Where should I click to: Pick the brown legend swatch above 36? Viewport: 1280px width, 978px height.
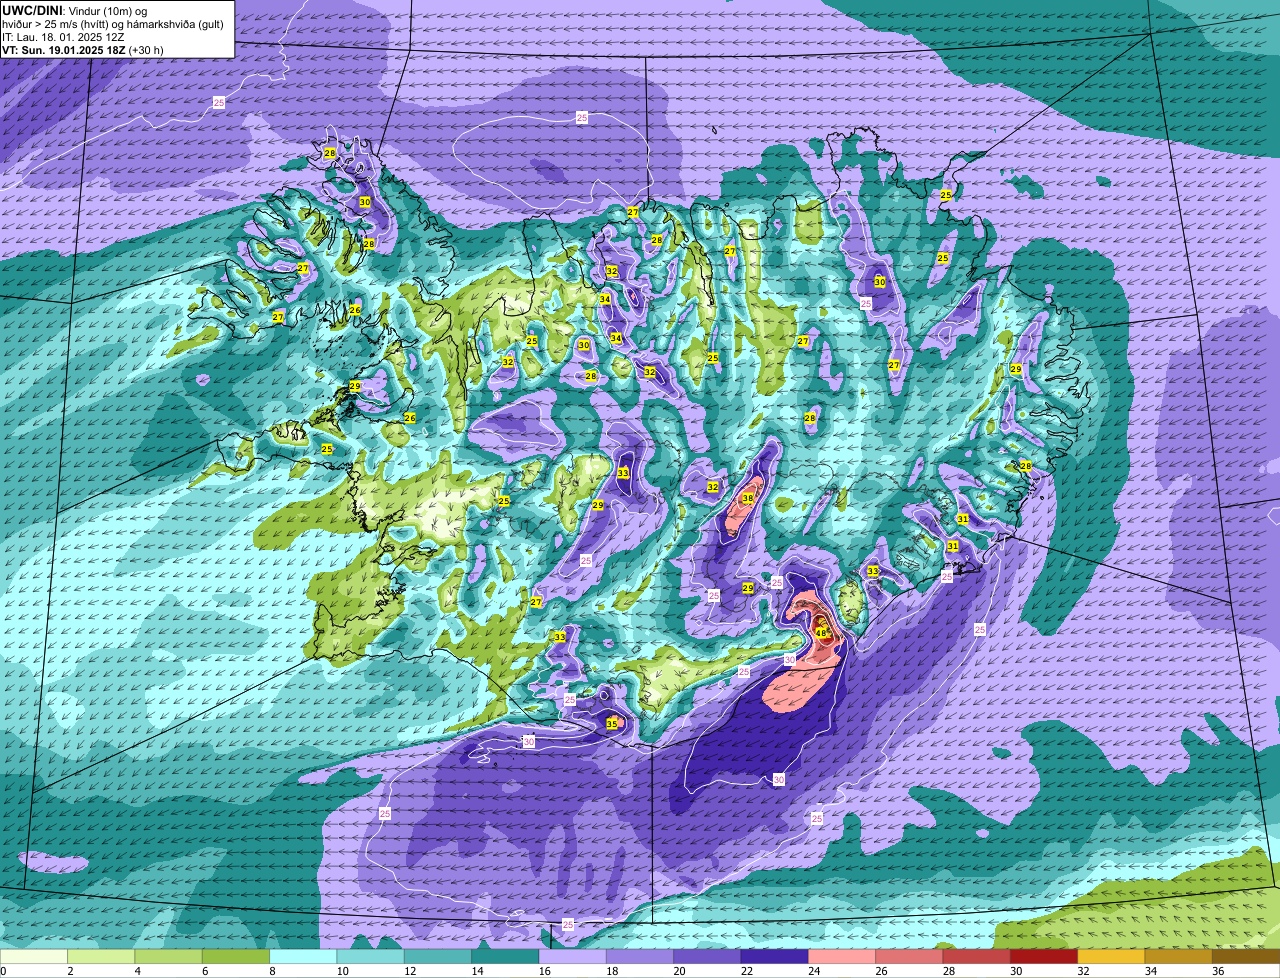click(1246, 957)
